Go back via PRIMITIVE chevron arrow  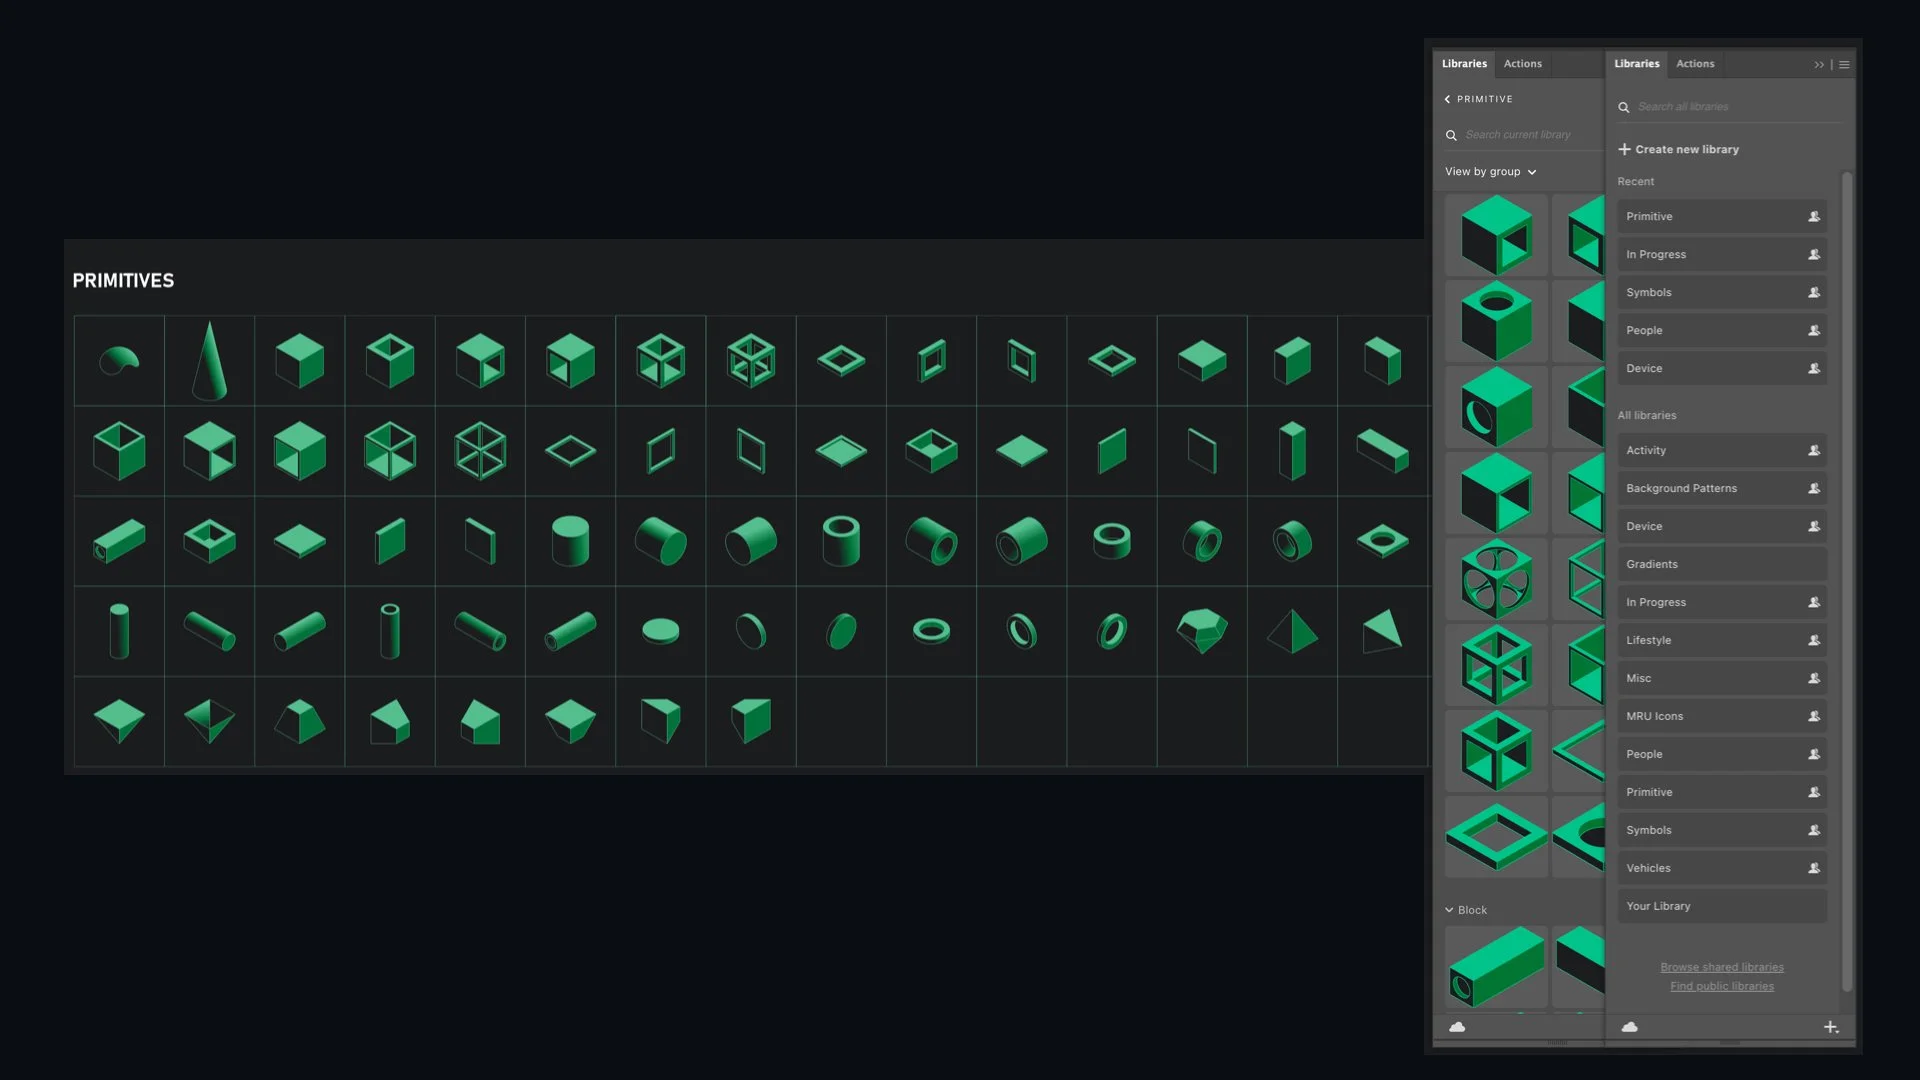pos(1447,99)
